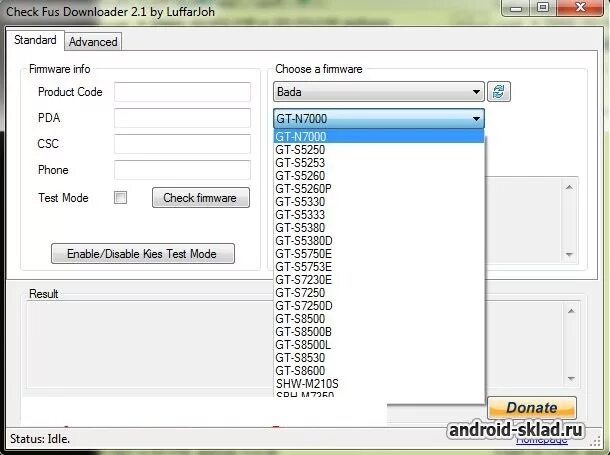Click firmware panel scrollbar down arrow
Viewport: 610px width, 455px height.
[570, 255]
